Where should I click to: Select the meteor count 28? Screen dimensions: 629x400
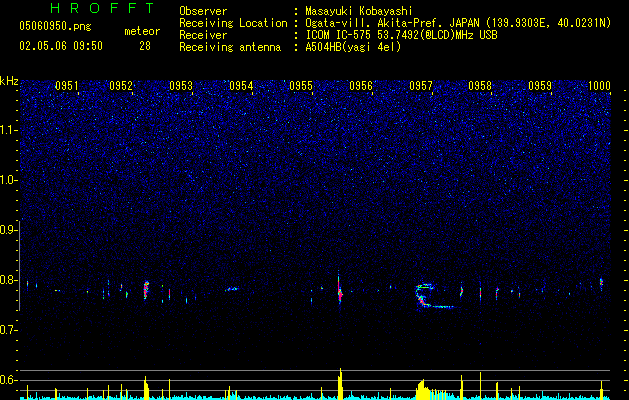[145, 46]
